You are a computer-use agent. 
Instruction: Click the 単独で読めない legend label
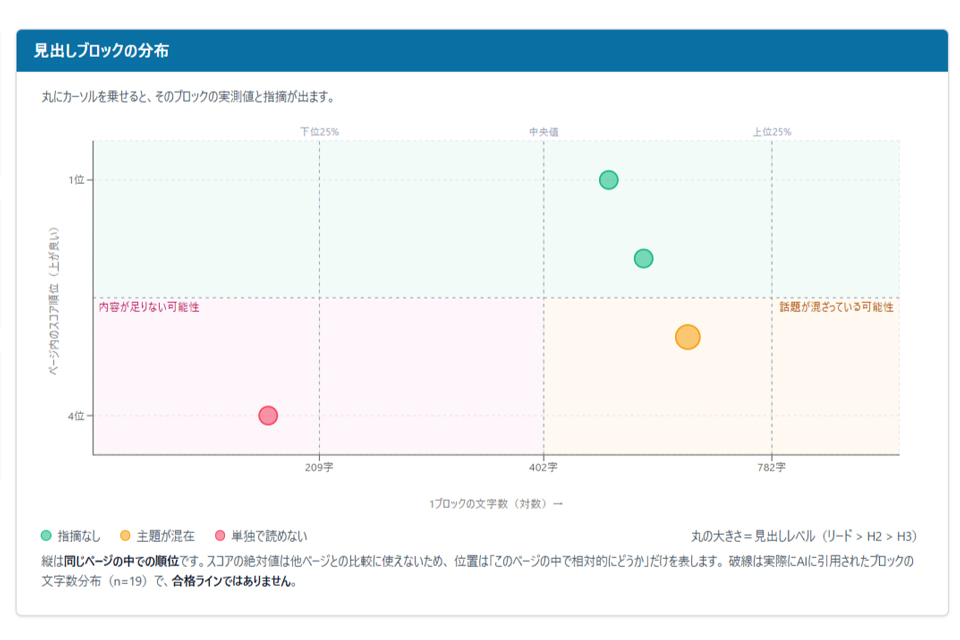(x=269, y=536)
